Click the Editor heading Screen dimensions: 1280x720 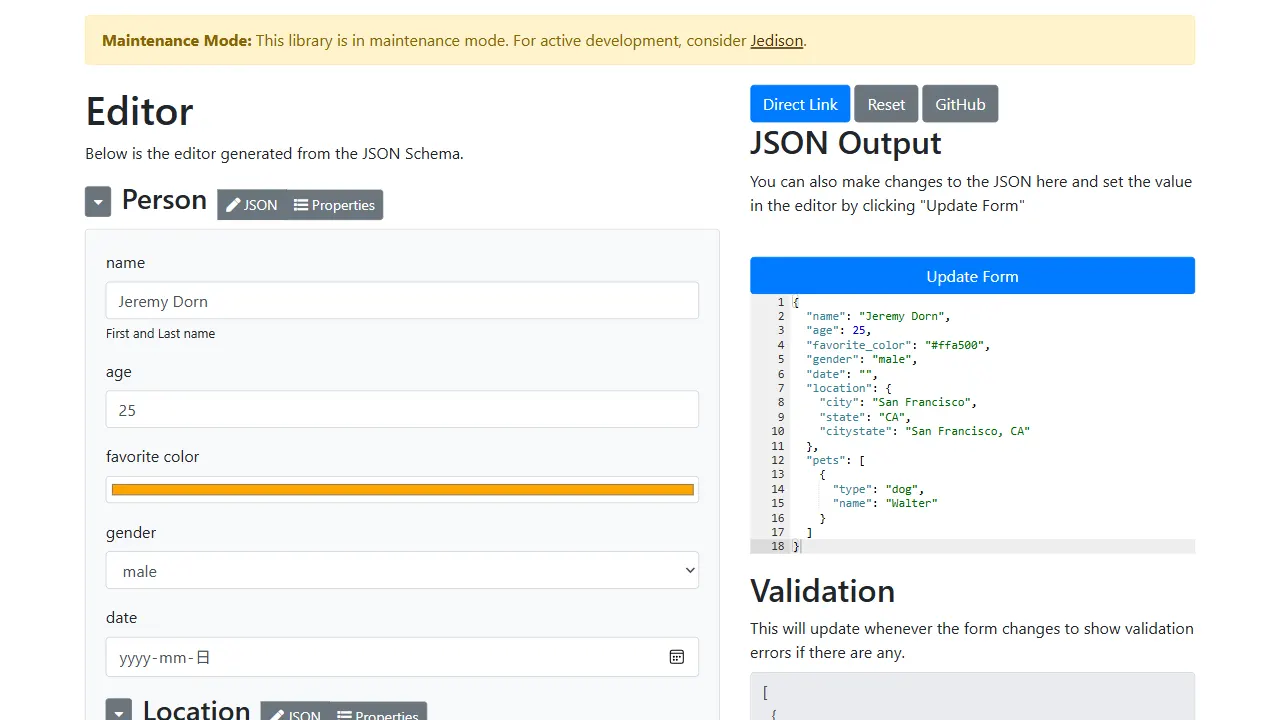pyautogui.click(x=139, y=111)
